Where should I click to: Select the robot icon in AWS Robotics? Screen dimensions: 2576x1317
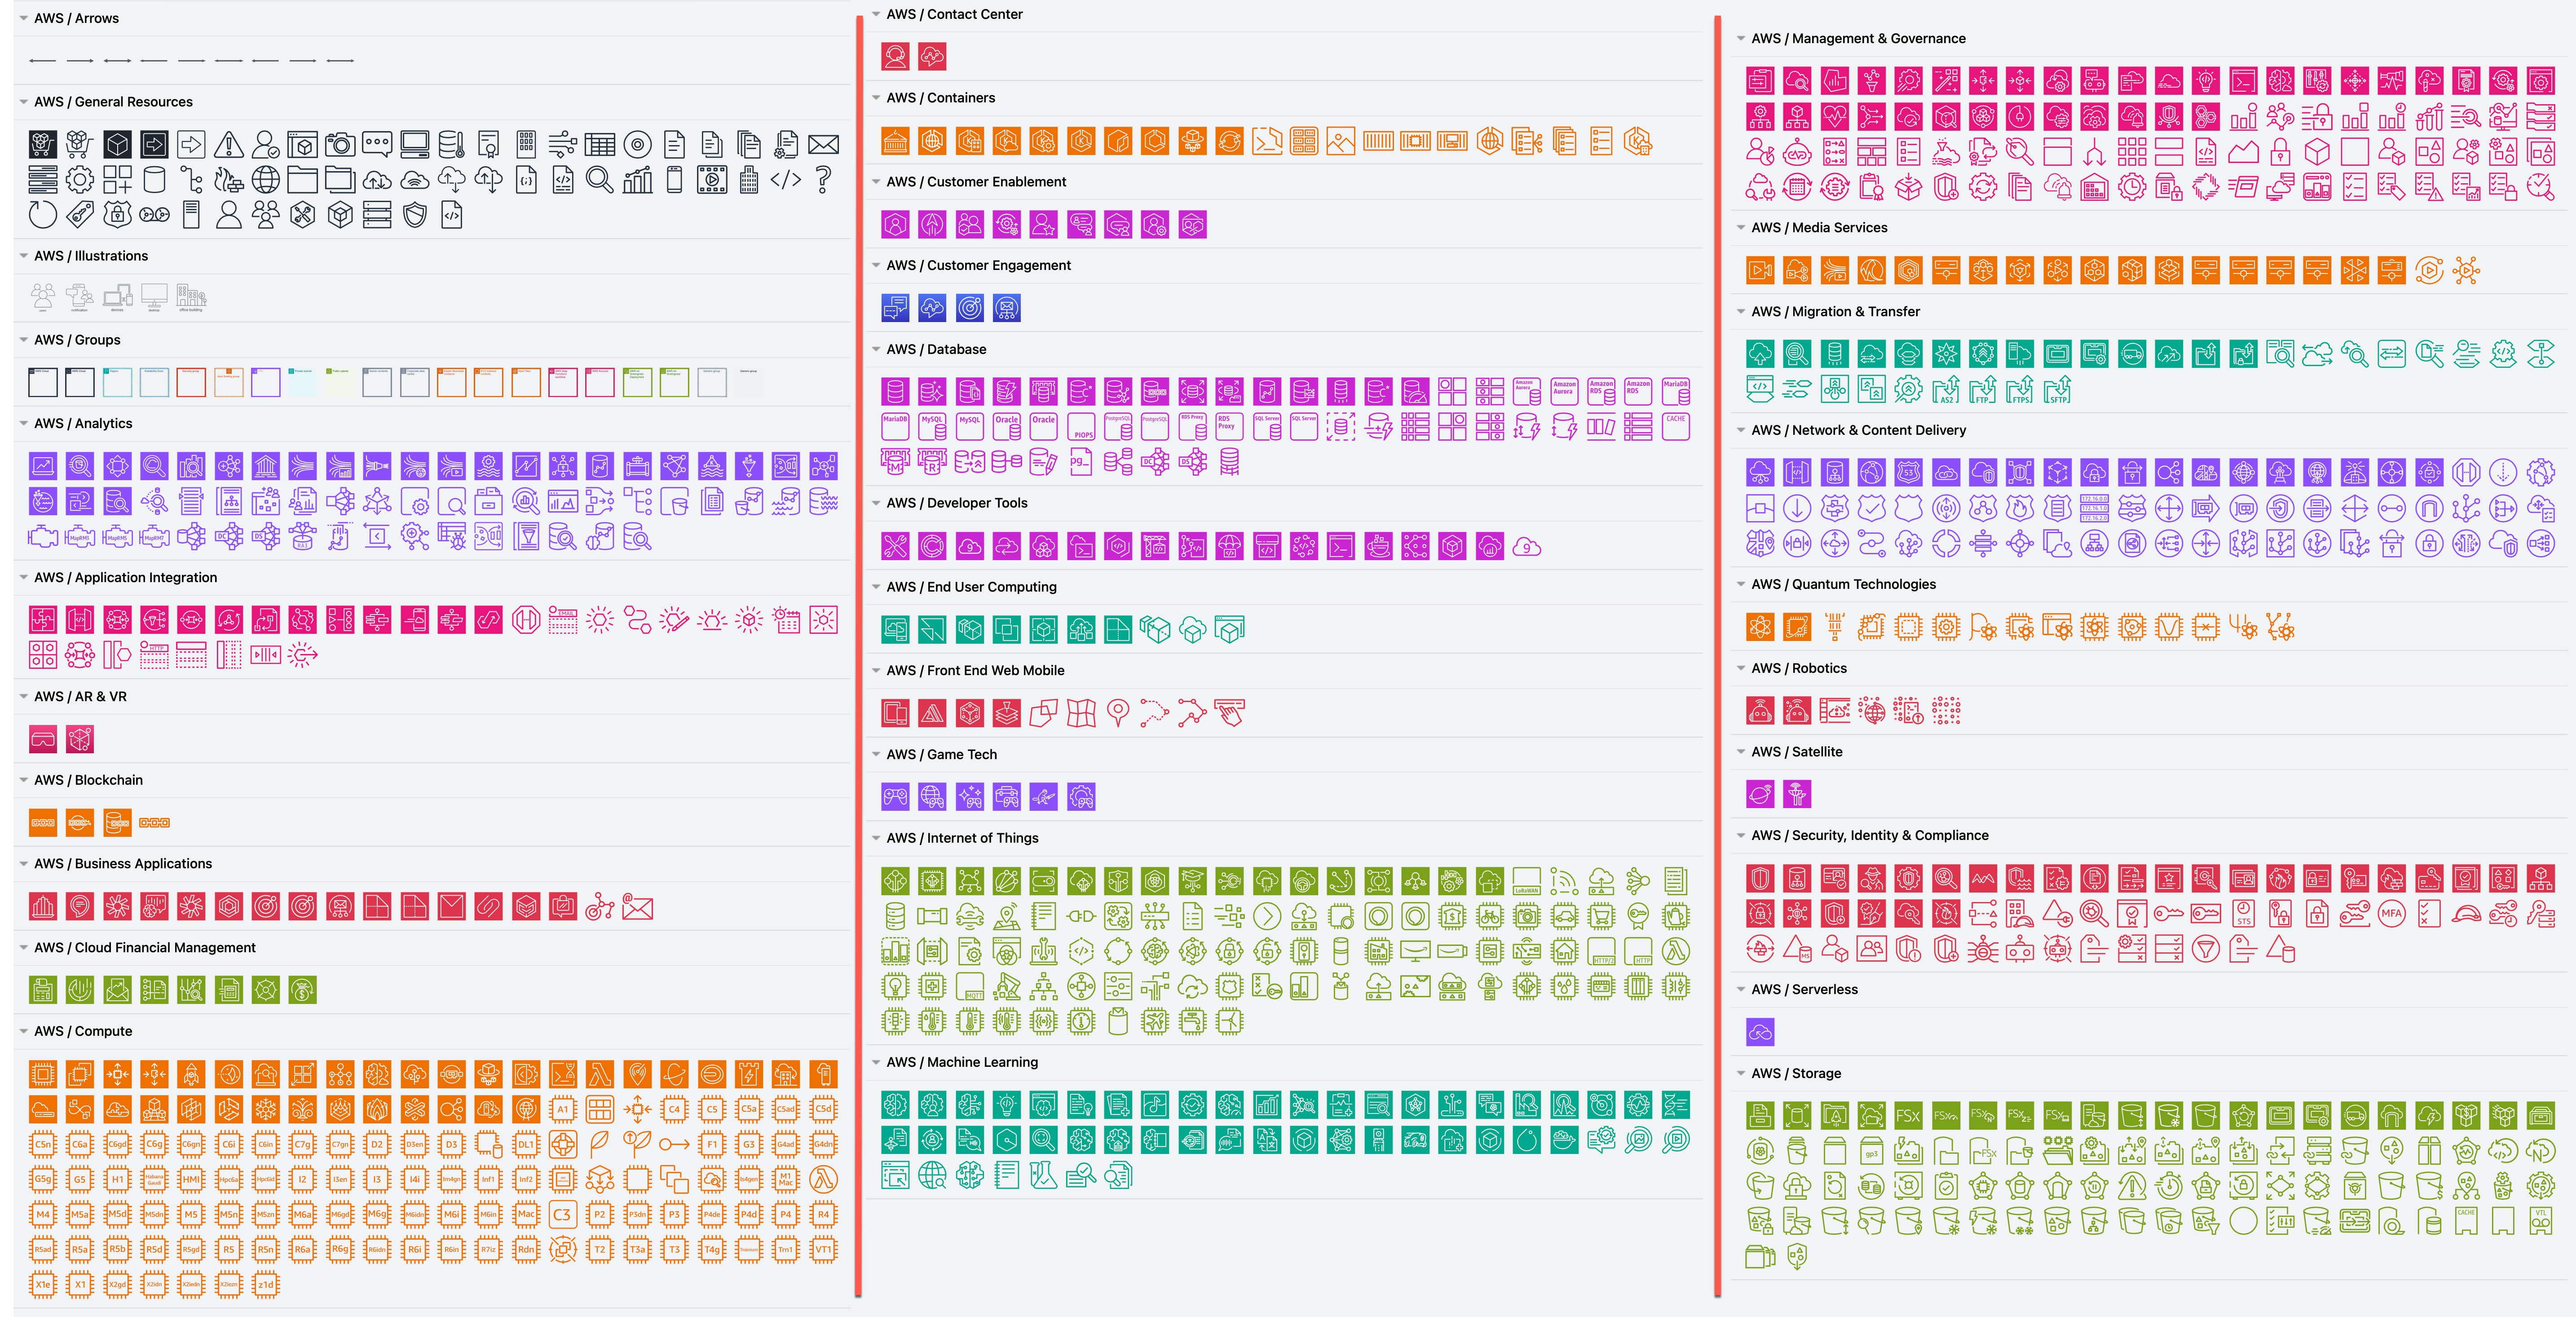(1759, 710)
